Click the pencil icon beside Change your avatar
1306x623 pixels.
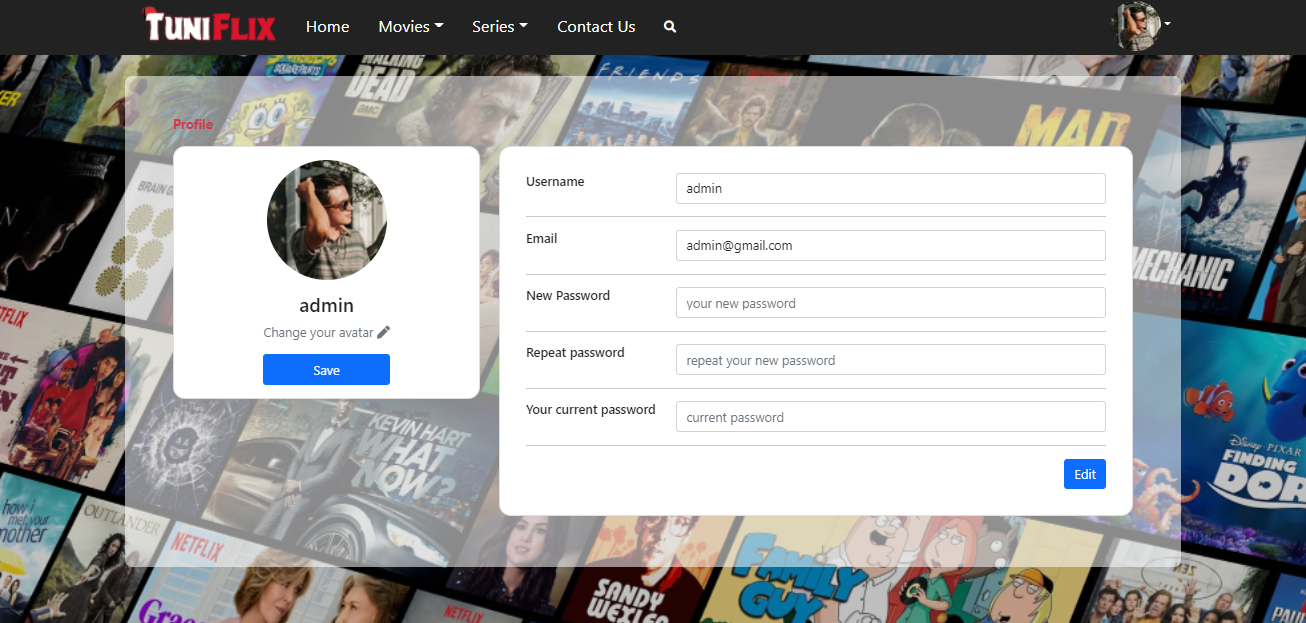point(384,332)
